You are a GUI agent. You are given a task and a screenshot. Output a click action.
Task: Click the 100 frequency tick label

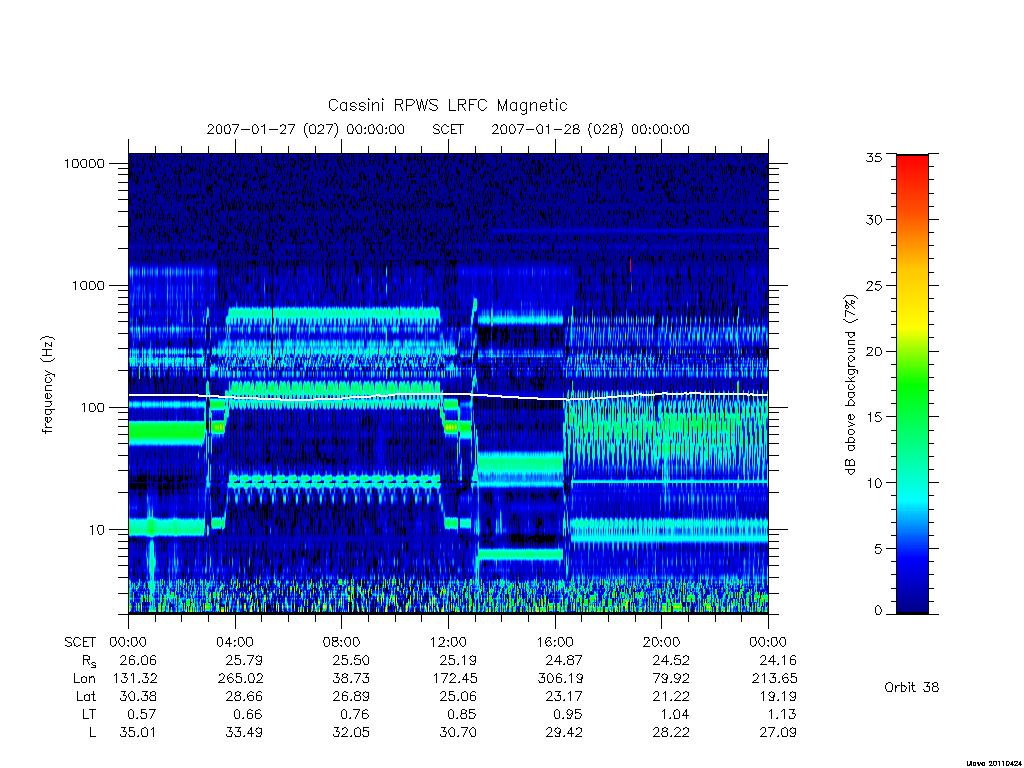click(x=92, y=408)
